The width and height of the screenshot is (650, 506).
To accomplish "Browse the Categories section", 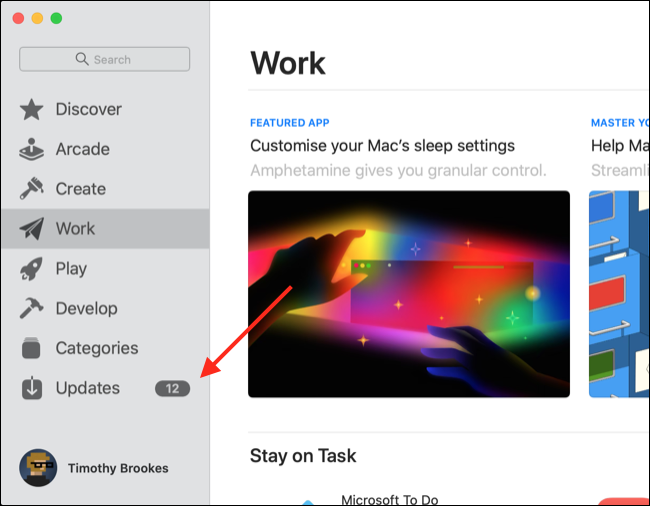I will click(105, 348).
